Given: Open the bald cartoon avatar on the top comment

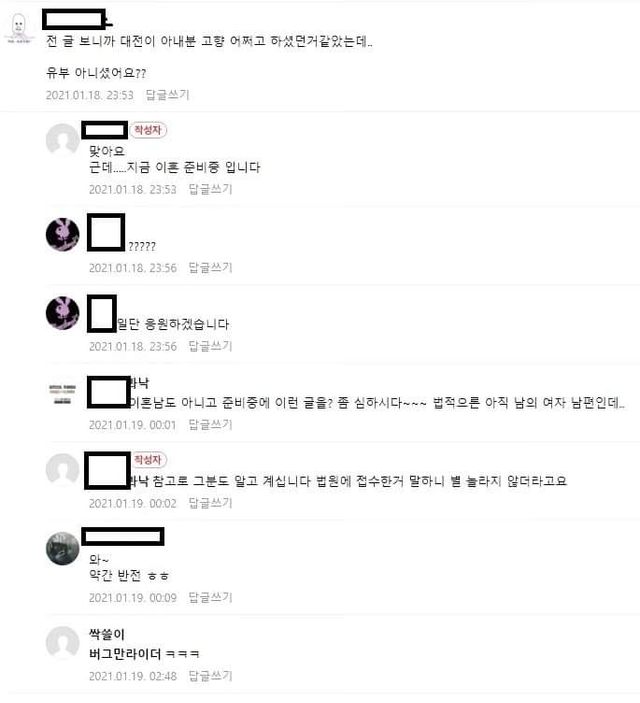Looking at the screenshot, I should 18,28.
